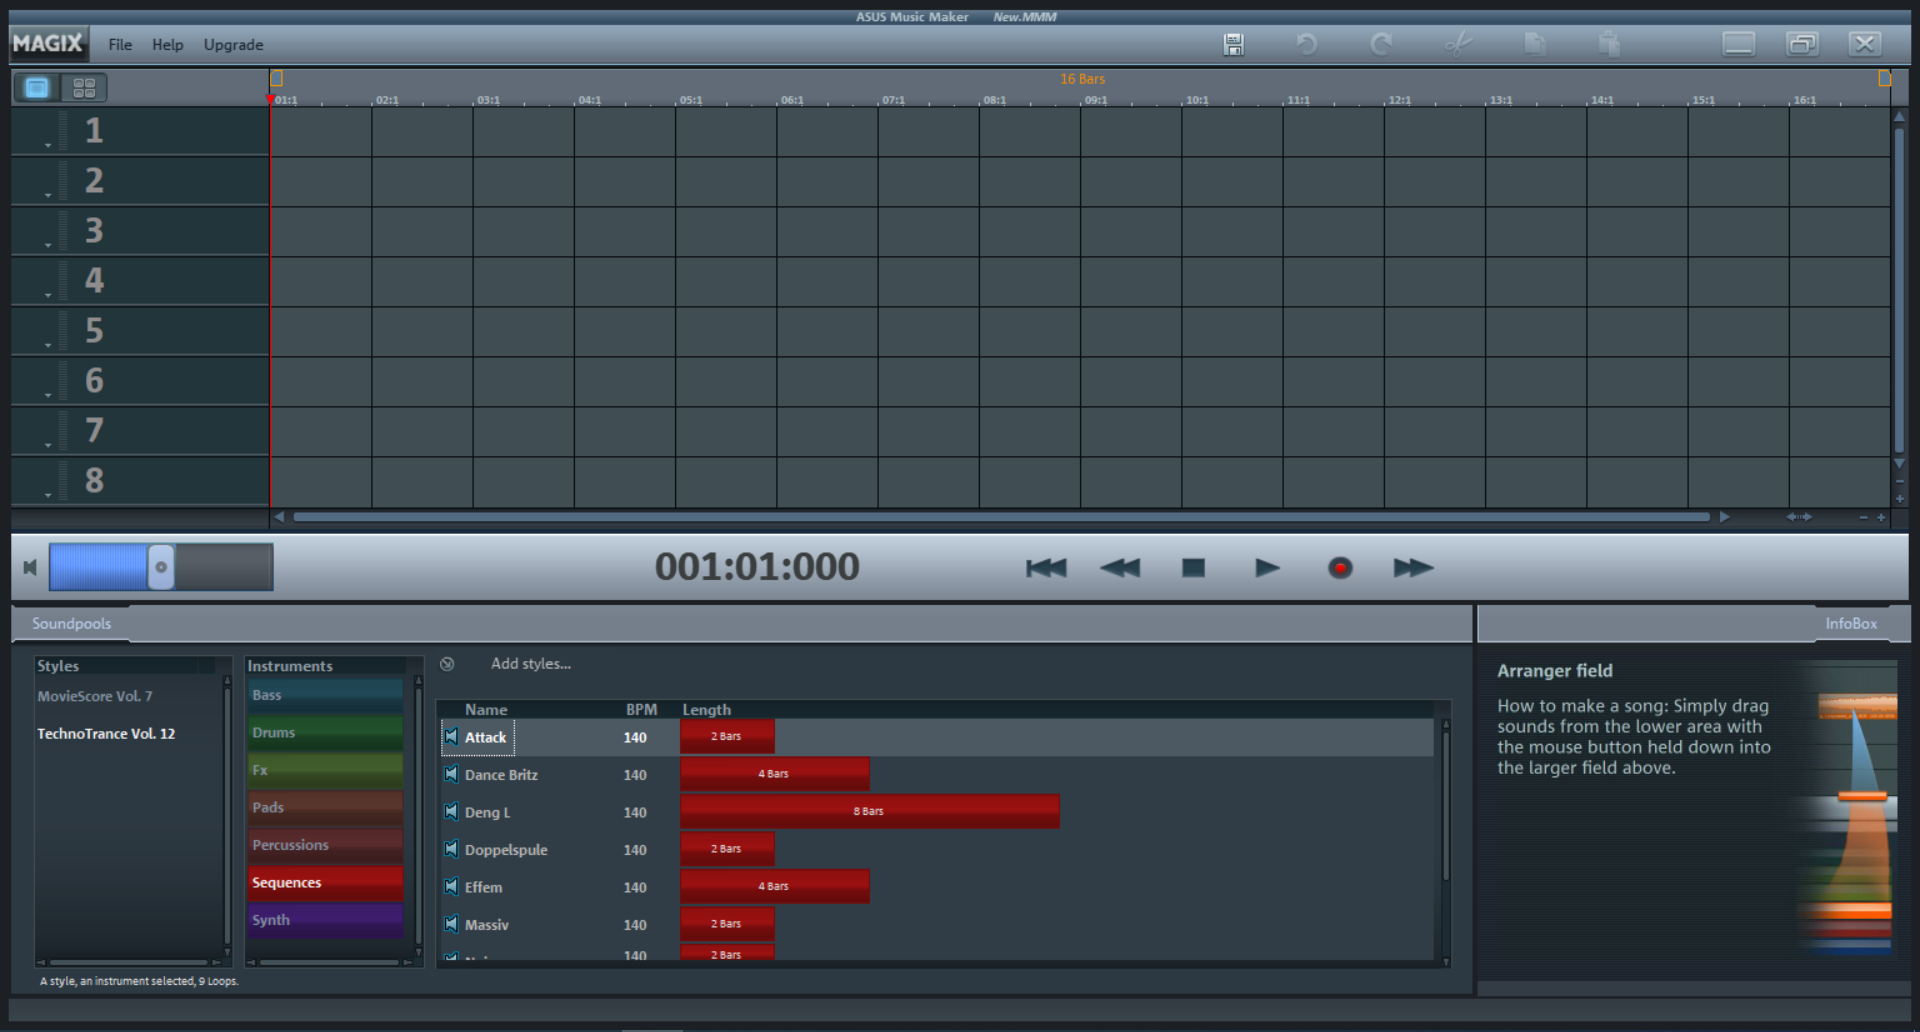Start playback with Play button

tap(1267, 568)
